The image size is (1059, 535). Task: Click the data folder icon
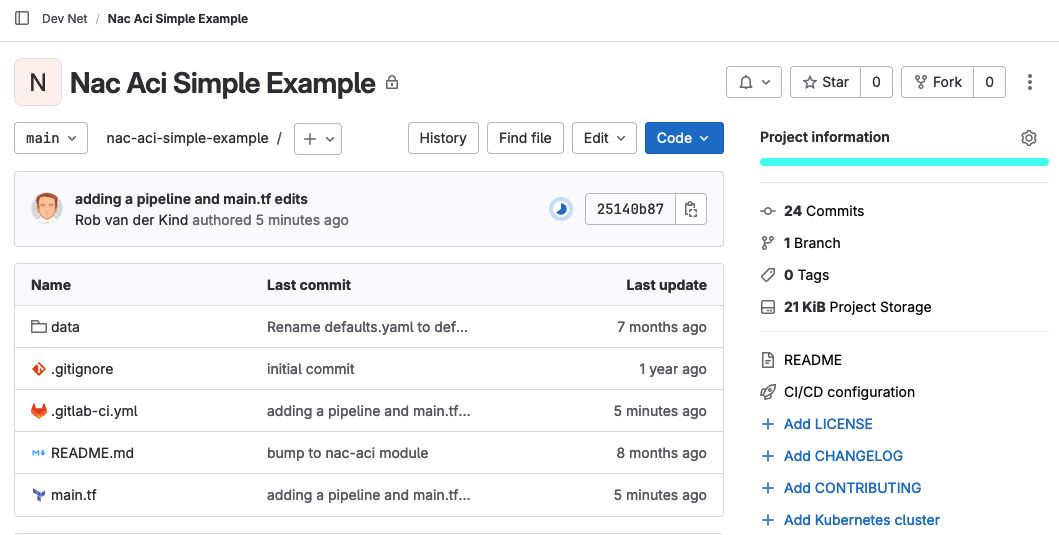[x=38, y=327]
